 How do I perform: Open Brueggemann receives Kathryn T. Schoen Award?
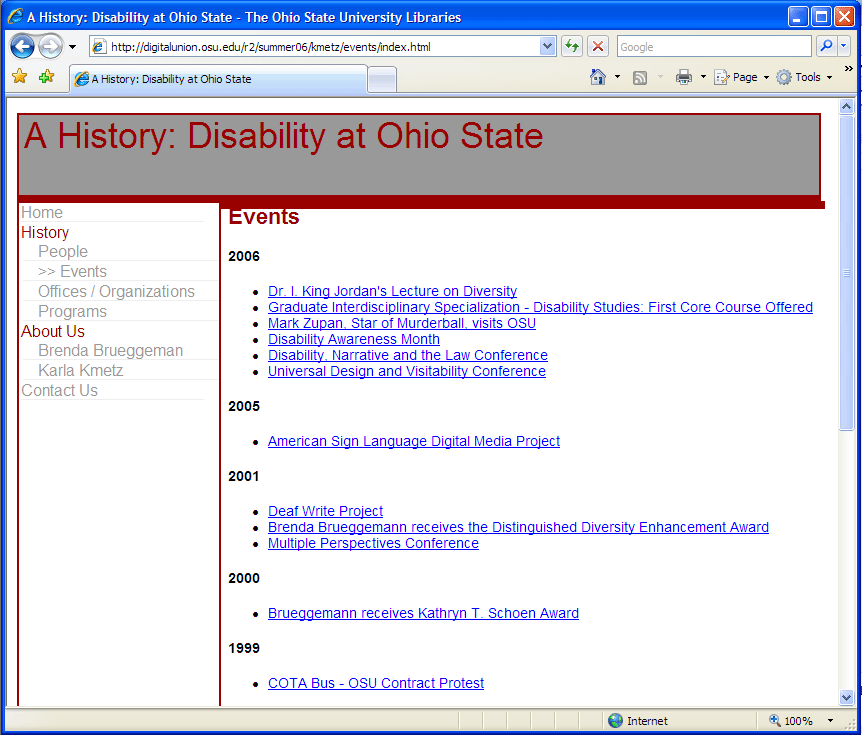[x=423, y=613]
